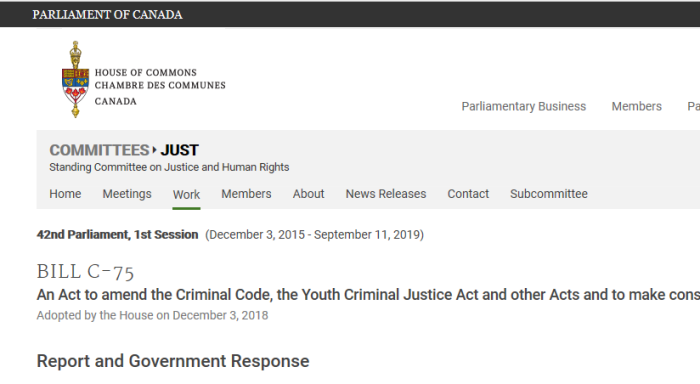Open the Parliamentary Business menu
The width and height of the screenshot is (700, 384).
coord(524,106)
